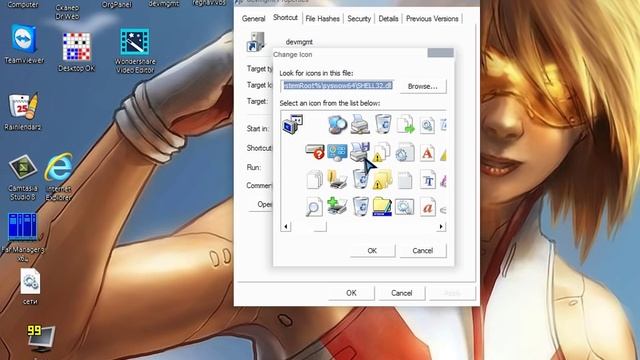Select the window with magnifier icon
This screenshot has width=640, height=360.
[404, 207]
